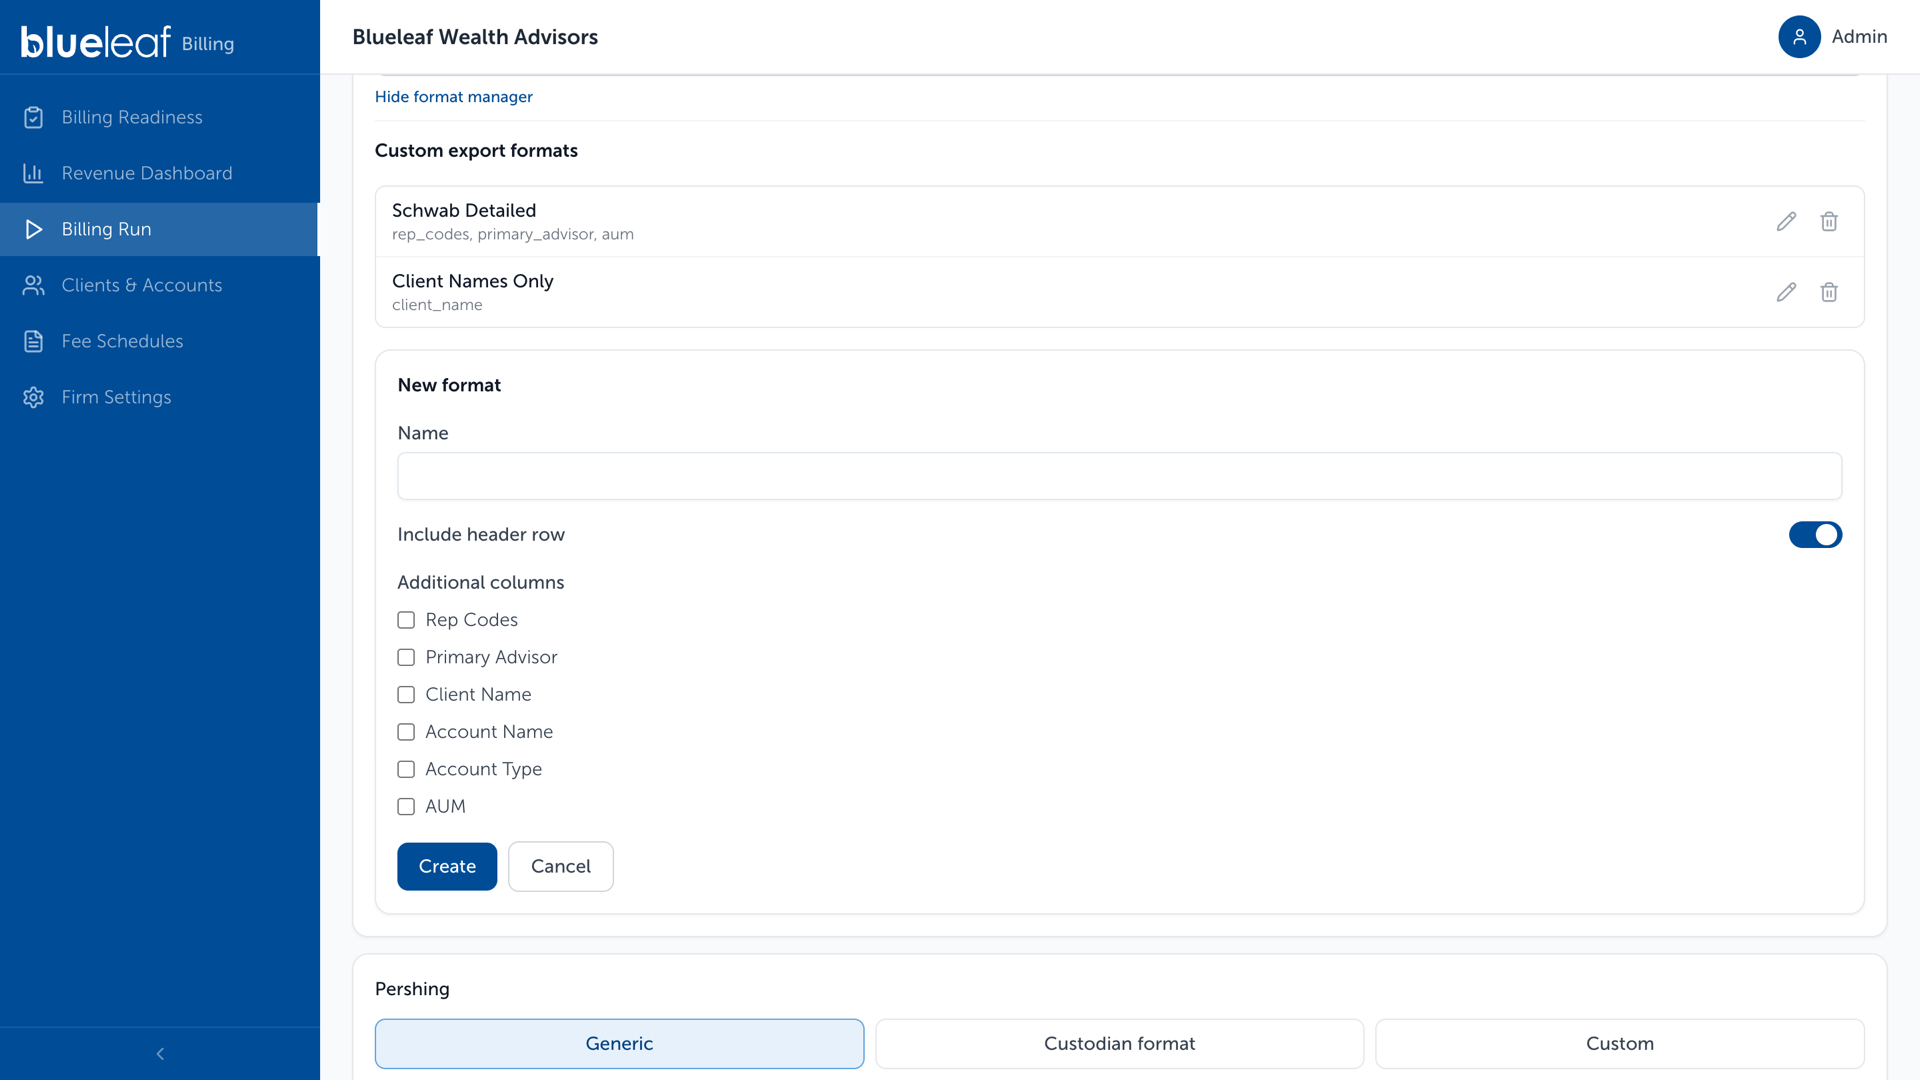Open Clients & Accounts page
The image size is (1920, 1080).
[x=160, y=285]
